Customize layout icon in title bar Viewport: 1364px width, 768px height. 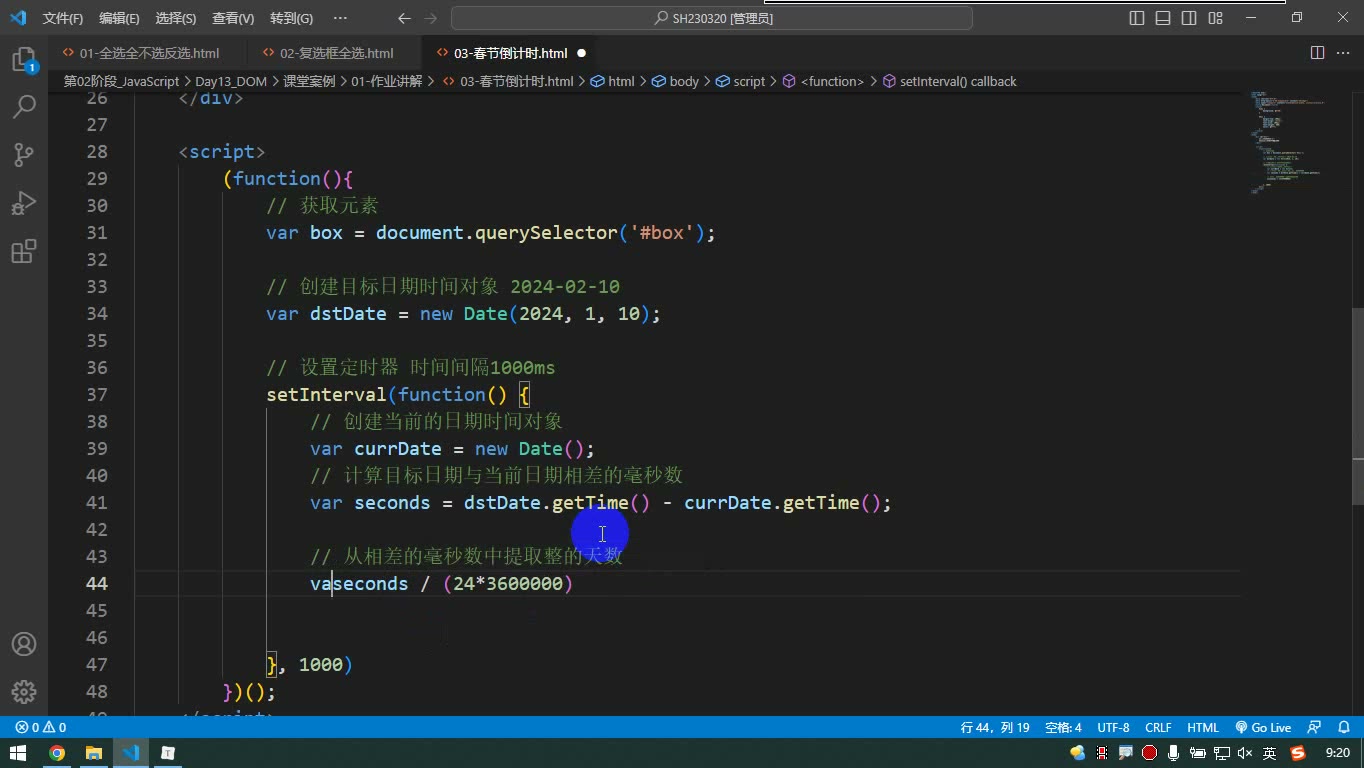click(x=1215, y=18)
